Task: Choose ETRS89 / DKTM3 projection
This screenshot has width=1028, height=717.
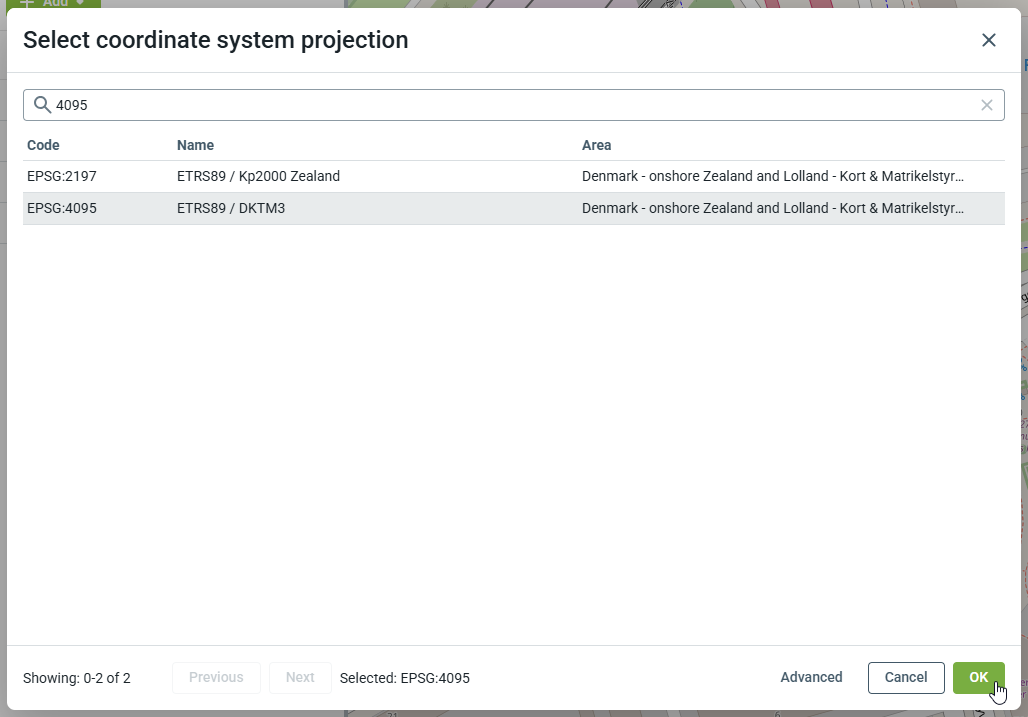Action: [231, 208]
